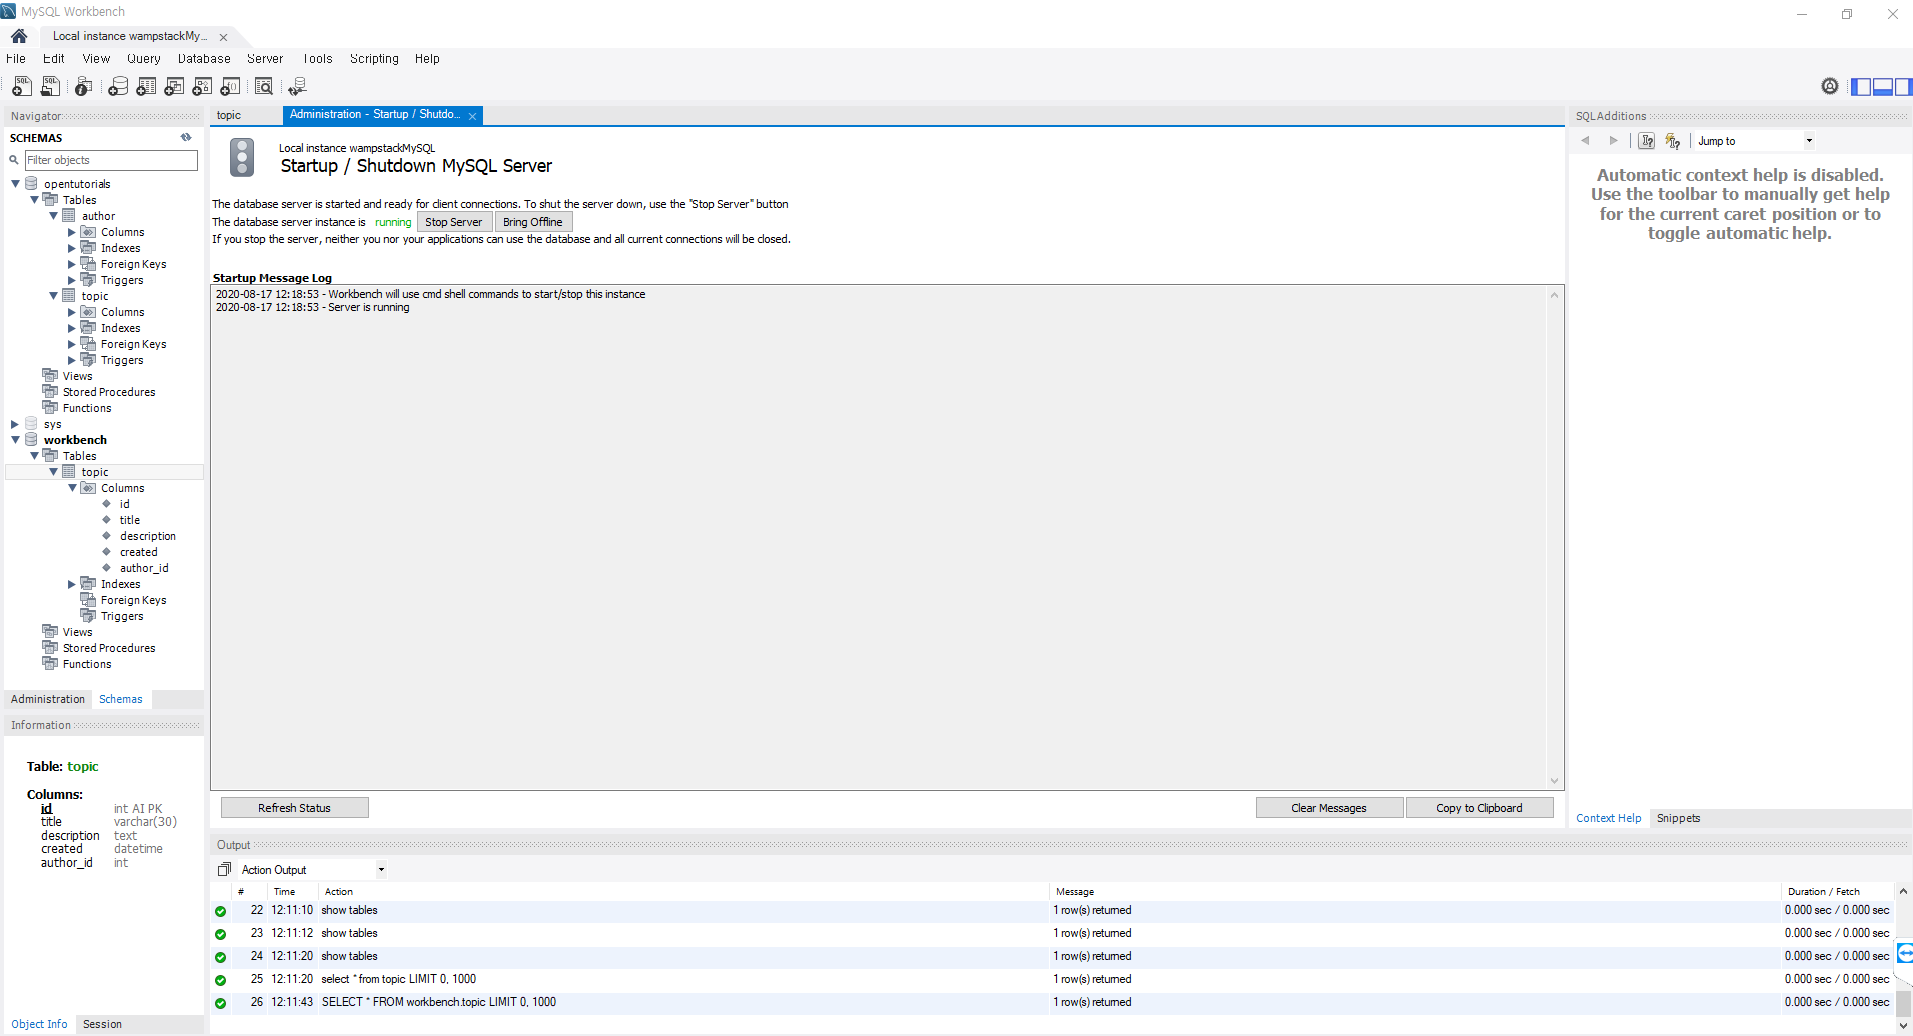Open Workbench preferences gear icon
This screenshot has height=1036, width=1913.
[1830, 86]
